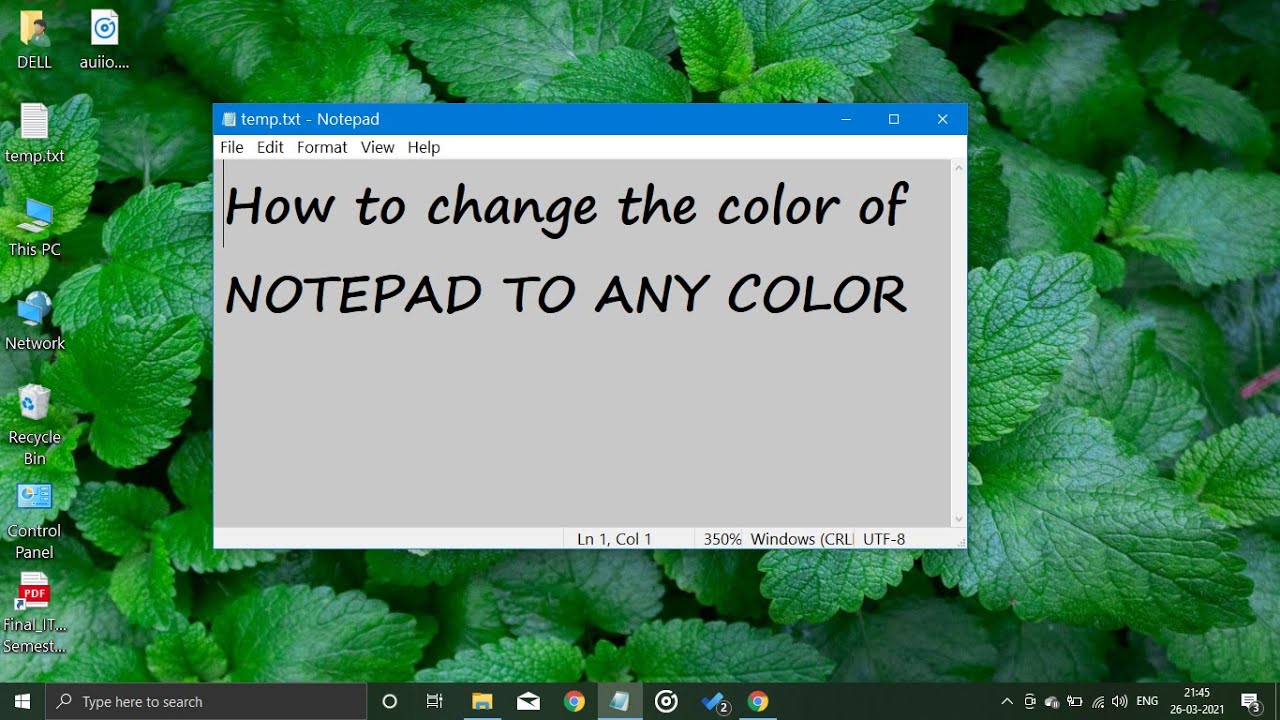
Task: Click the 'Type here to search' taskbar box
Action: coord(207,701)
